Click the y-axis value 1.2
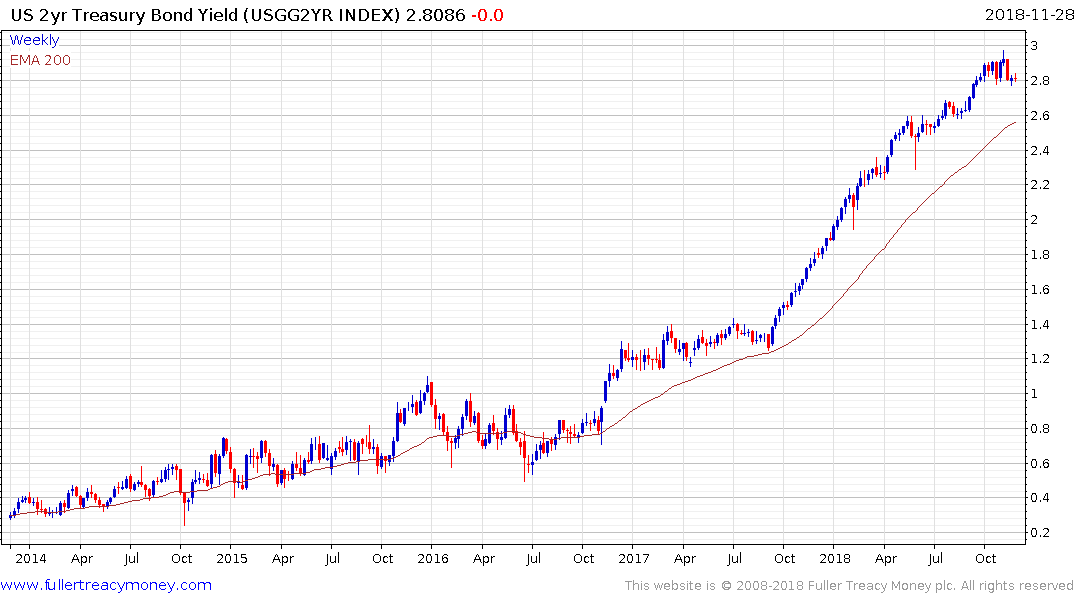The image size is (1075, 600). click(x=1039, y=359)
